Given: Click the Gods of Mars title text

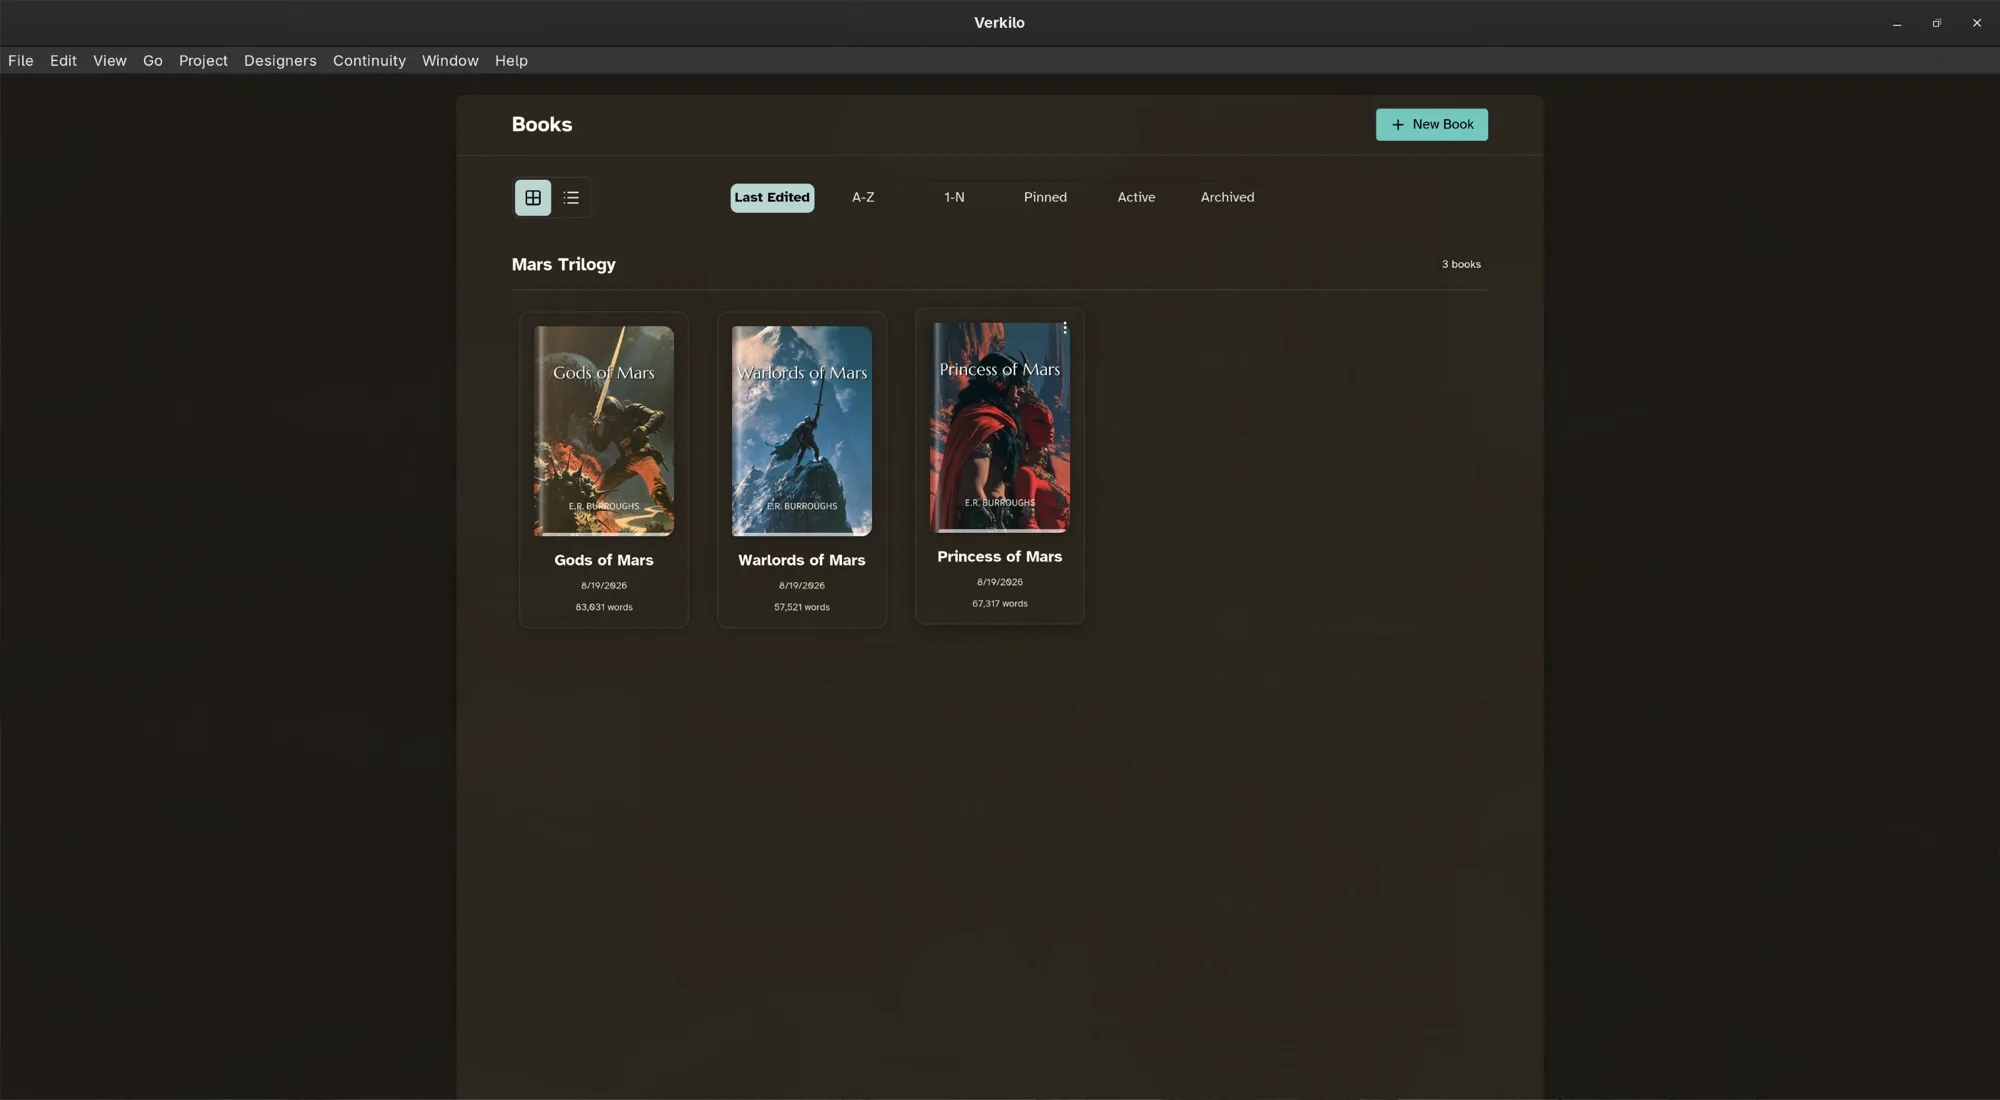Looking at the screenshot, I should point(604,561).
